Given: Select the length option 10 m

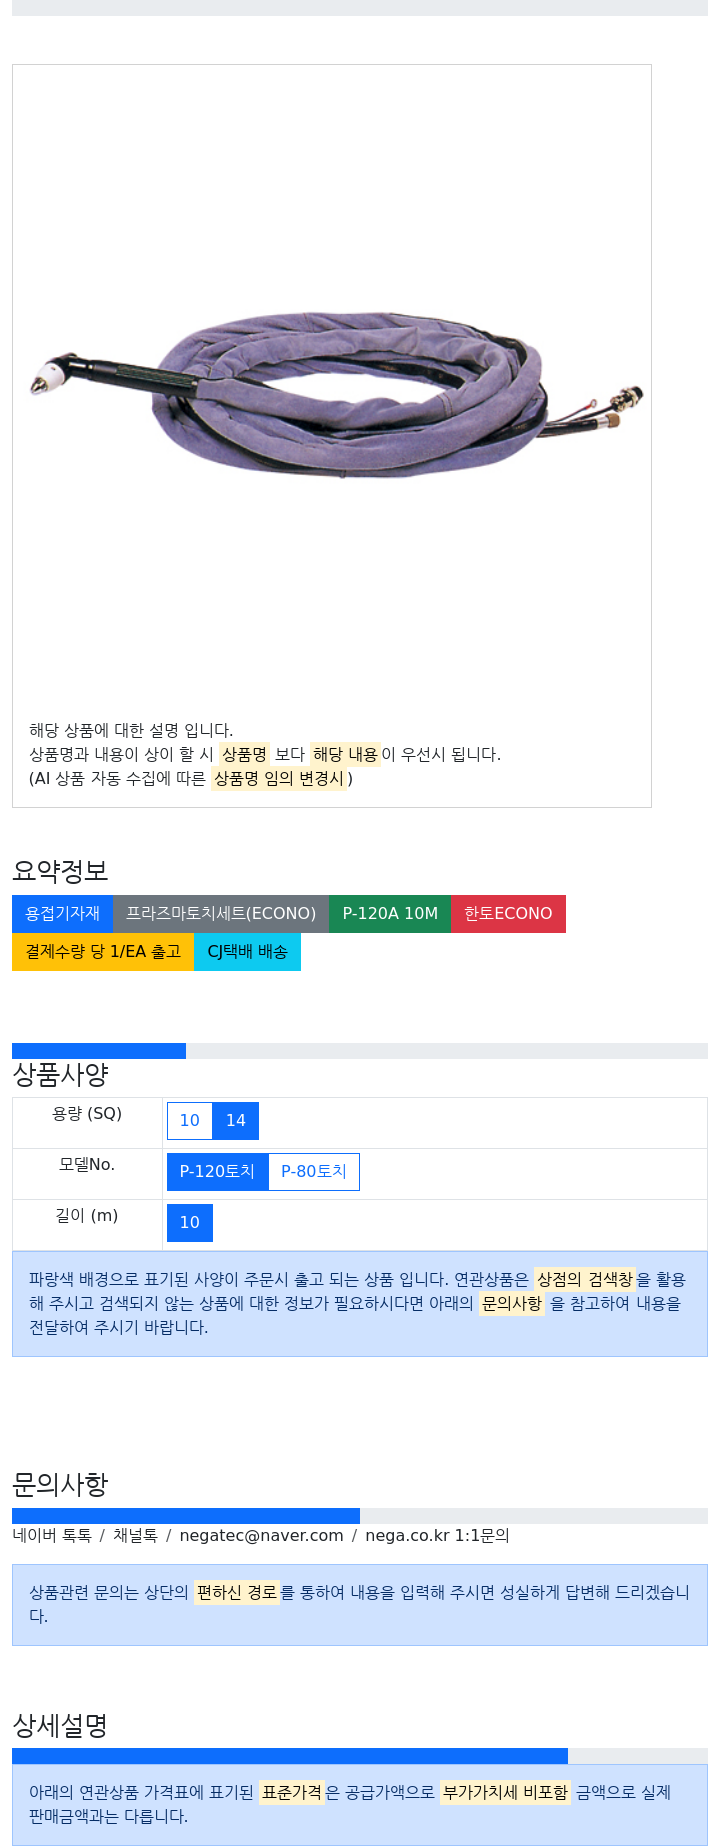Looking at the screenshot, I should click(190, 1223).
